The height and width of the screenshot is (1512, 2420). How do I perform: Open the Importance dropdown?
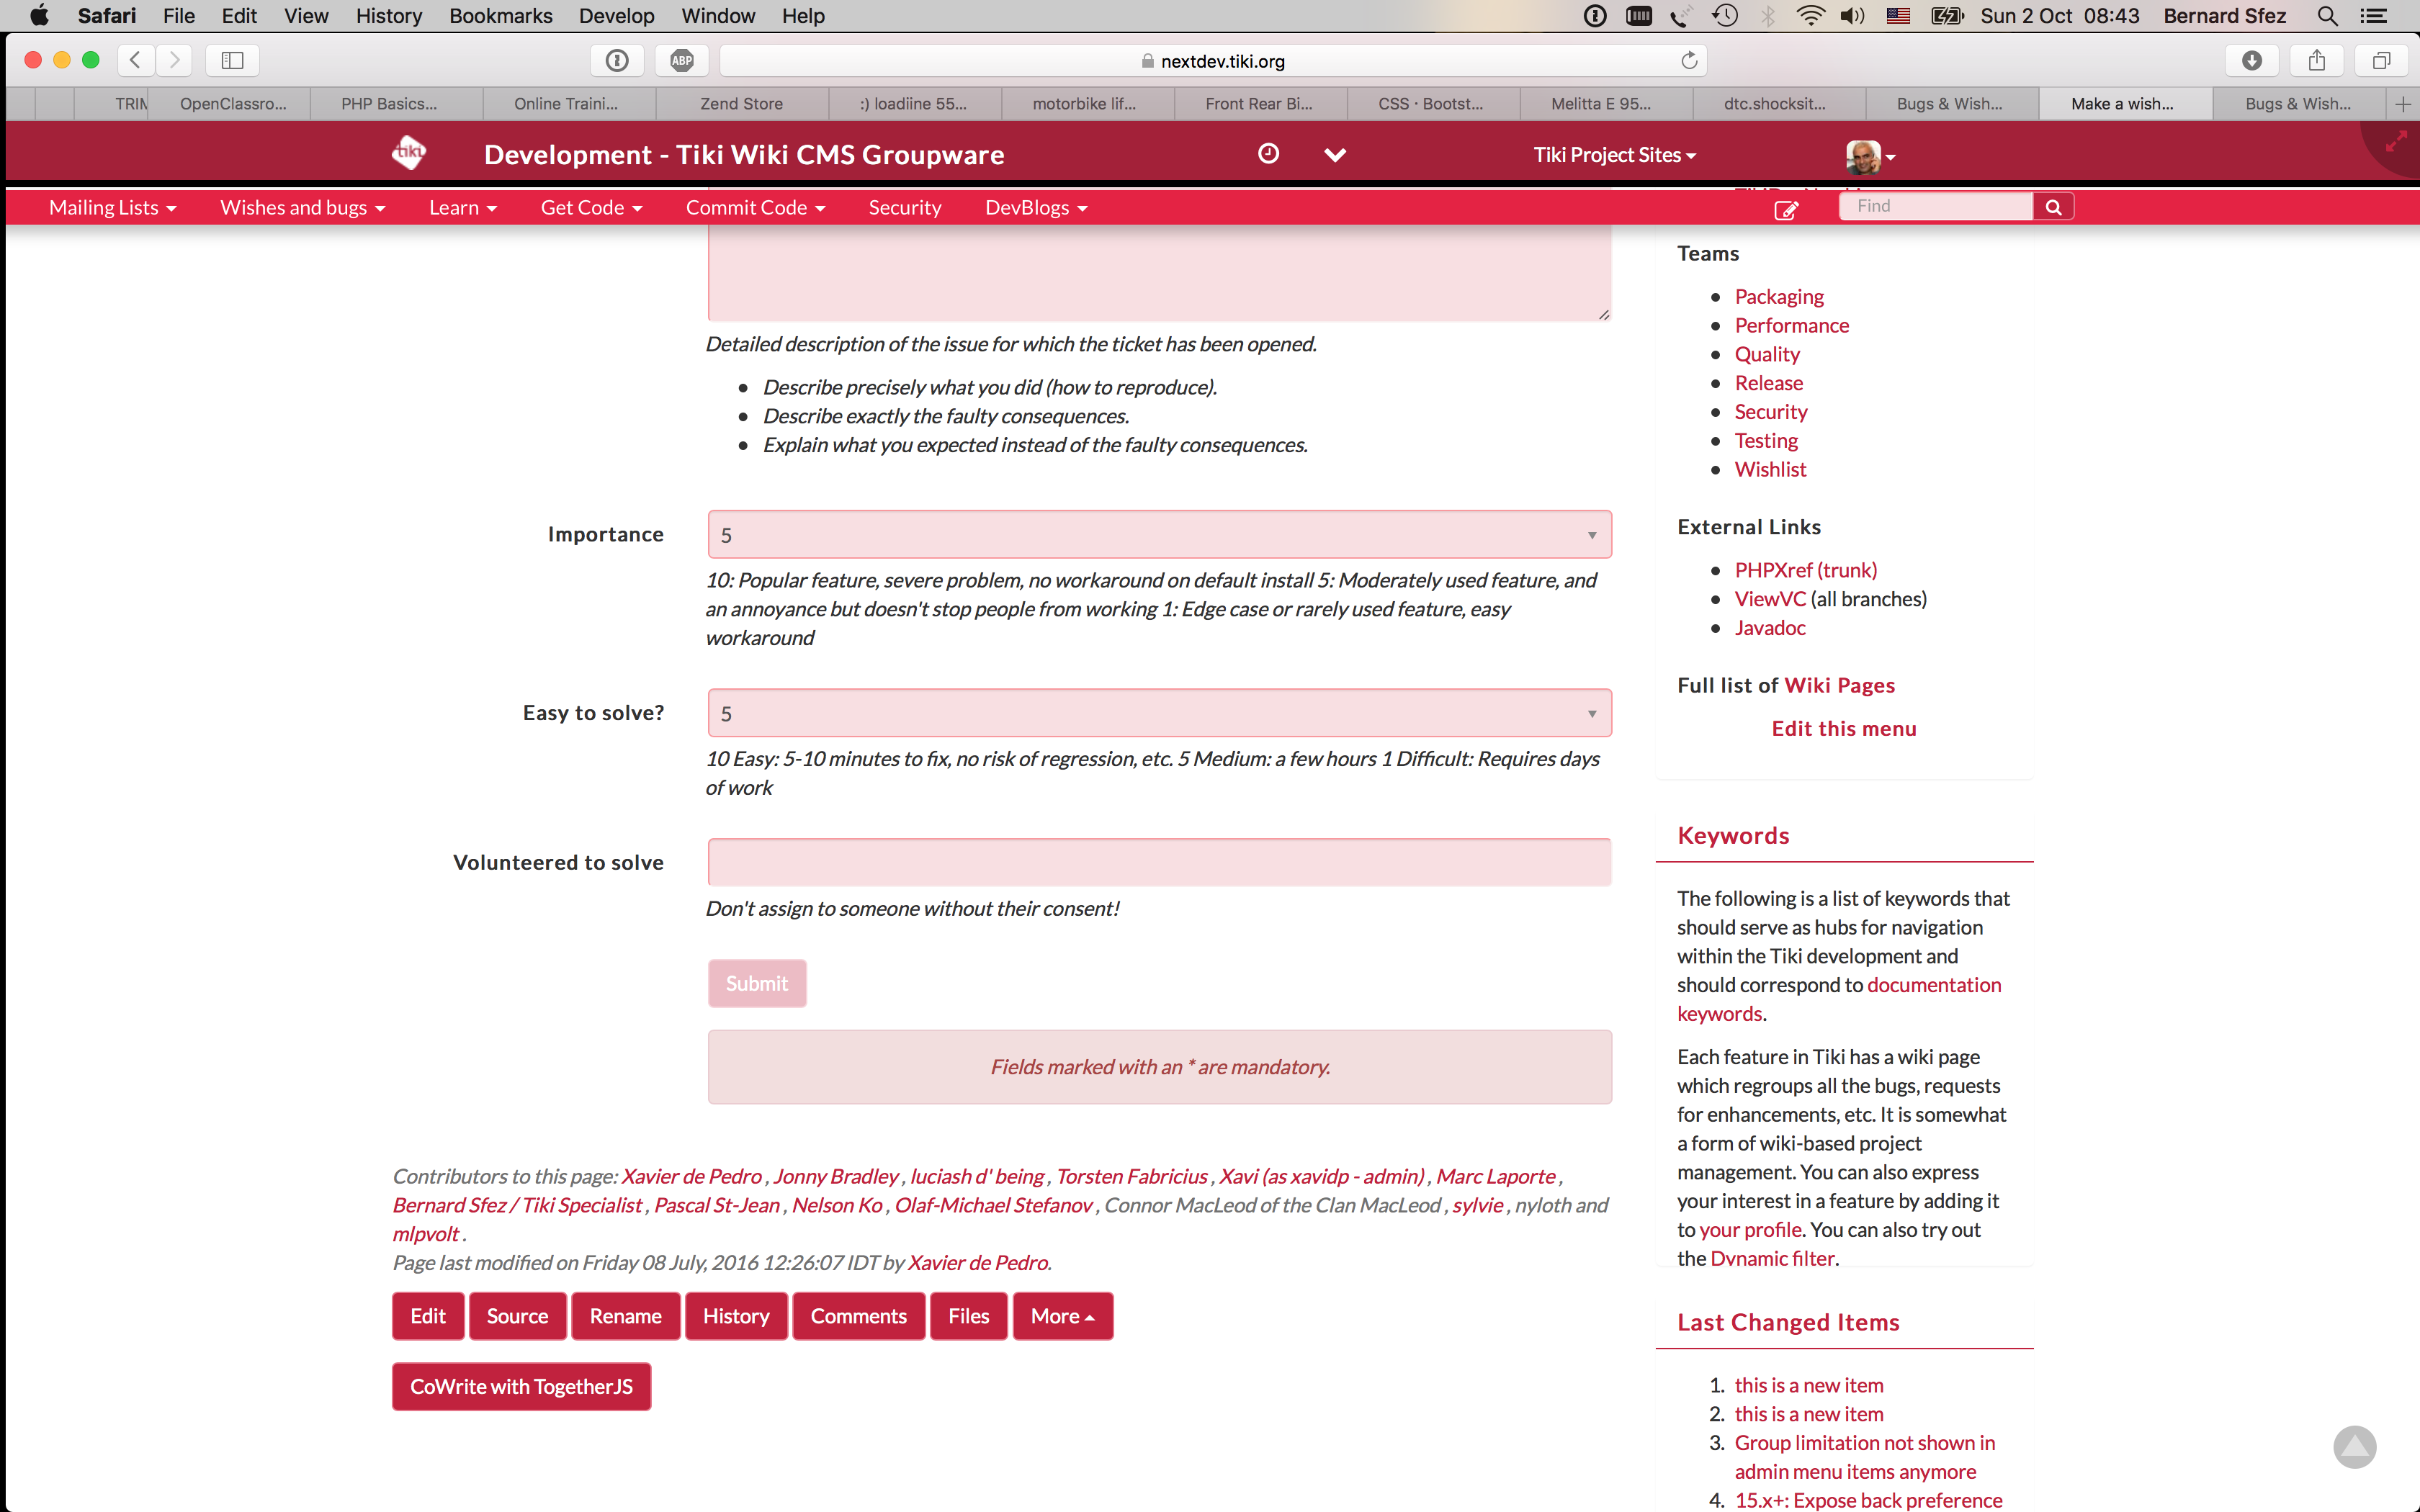click(1159, 535)
